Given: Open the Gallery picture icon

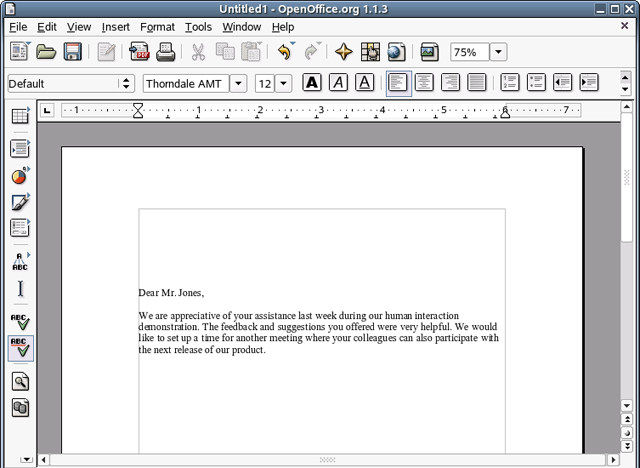Looking at the screenshot, I should coord(429,52).
